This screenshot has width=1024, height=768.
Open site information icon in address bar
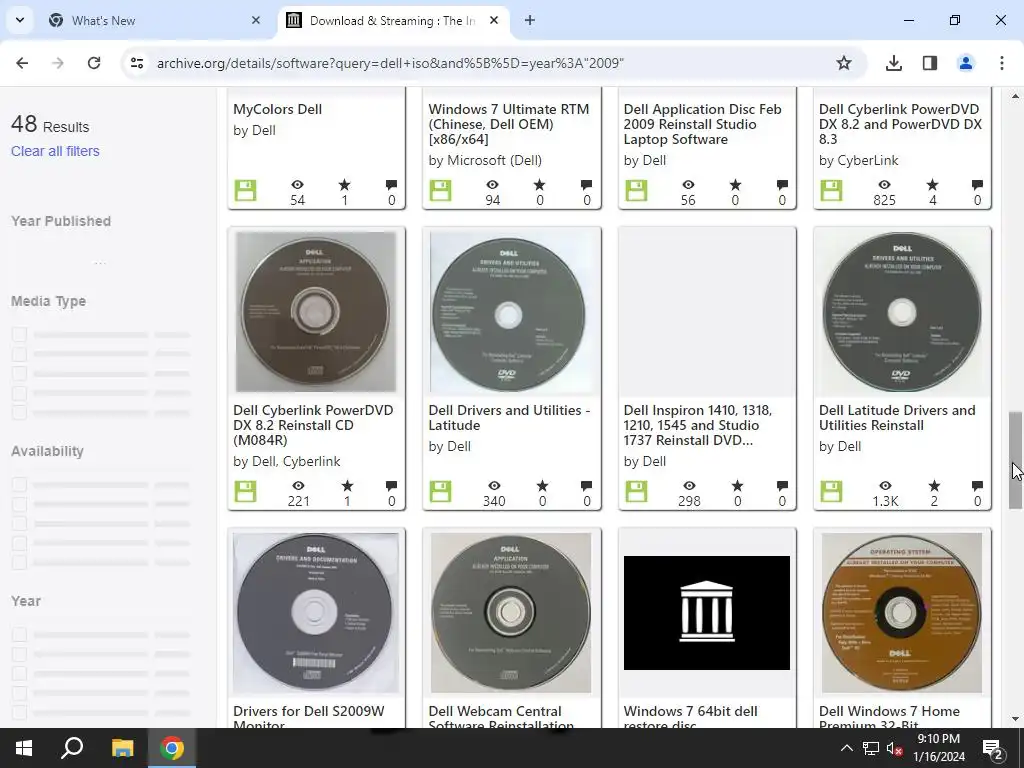point(137,63)
